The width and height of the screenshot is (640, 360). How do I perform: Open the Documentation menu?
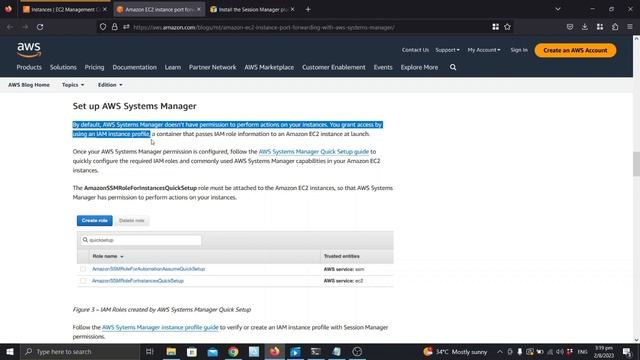tap(134, 67)
